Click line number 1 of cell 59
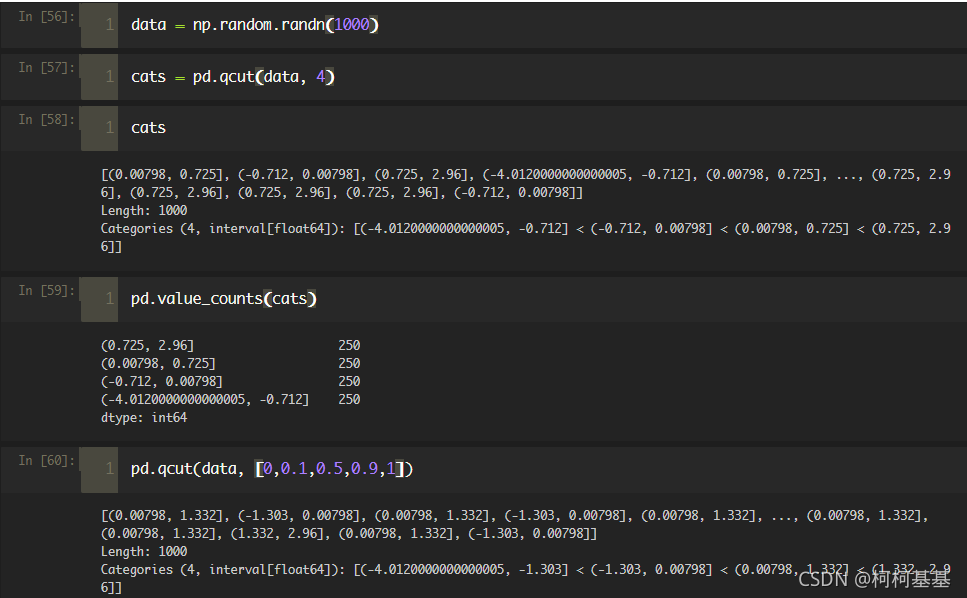The image size is (967, 598). click(x=109, y=299)
